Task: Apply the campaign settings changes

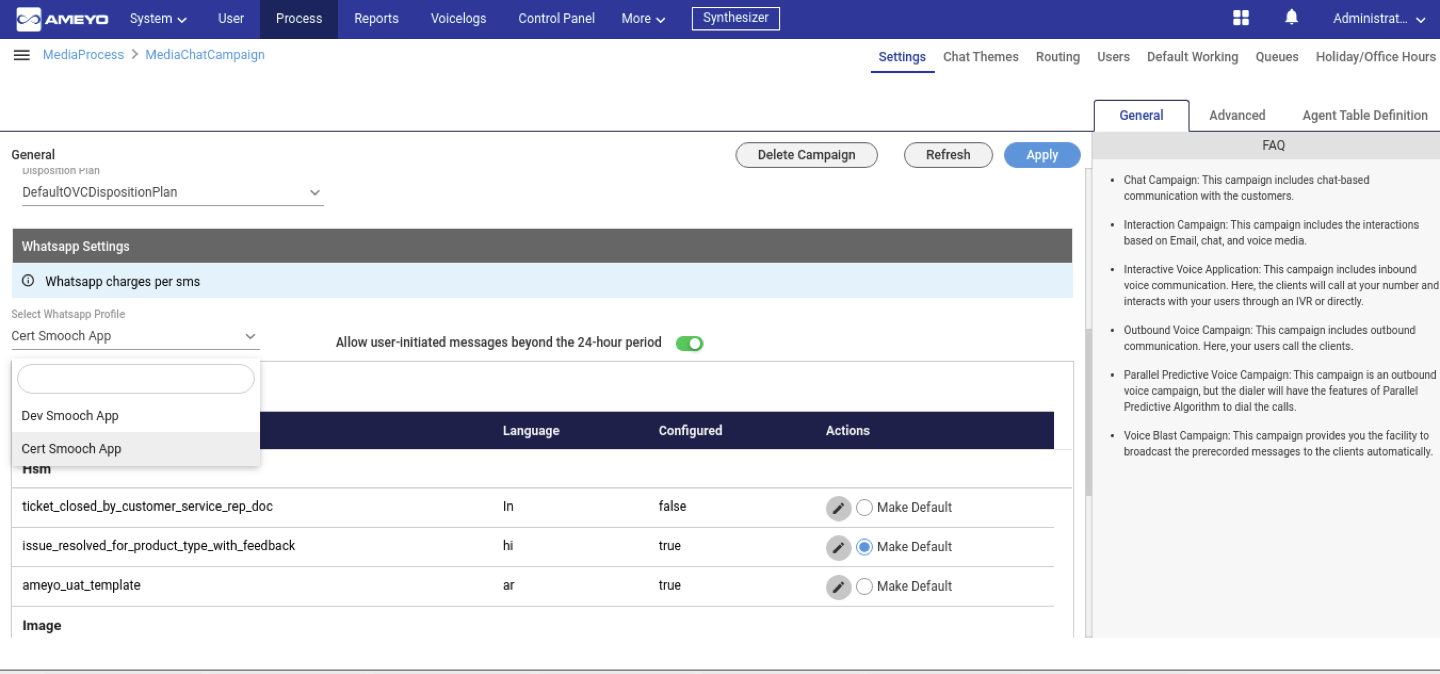Action: (x=1042, y=155)
